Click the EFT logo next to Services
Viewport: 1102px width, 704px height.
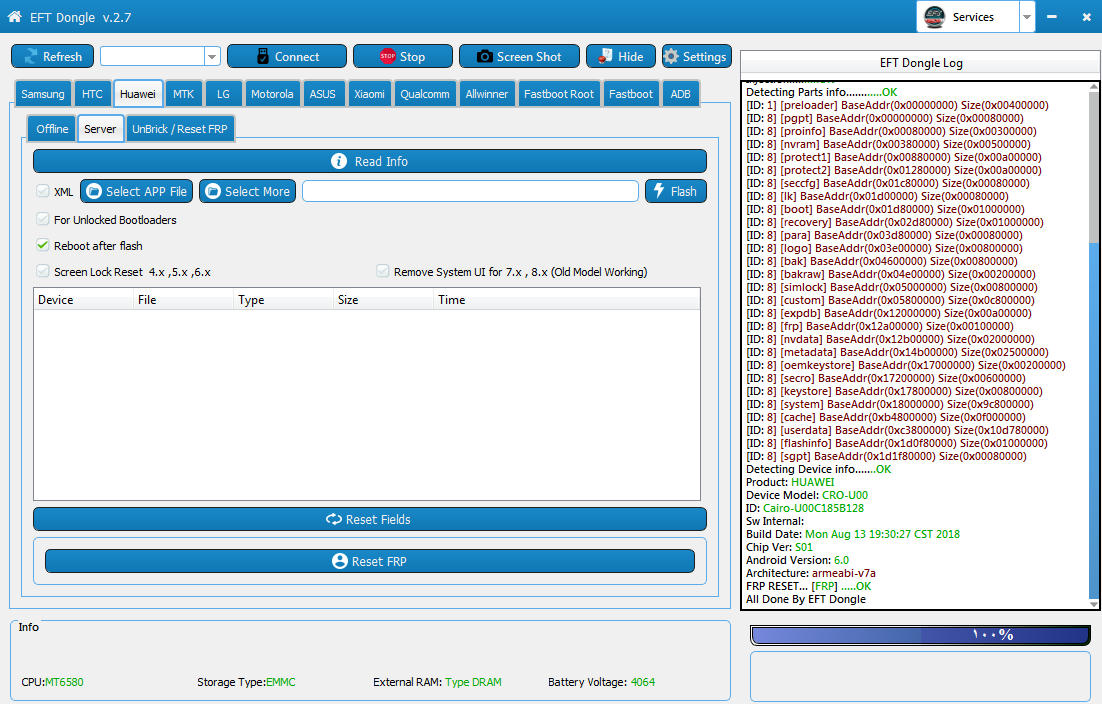(934, 17)
